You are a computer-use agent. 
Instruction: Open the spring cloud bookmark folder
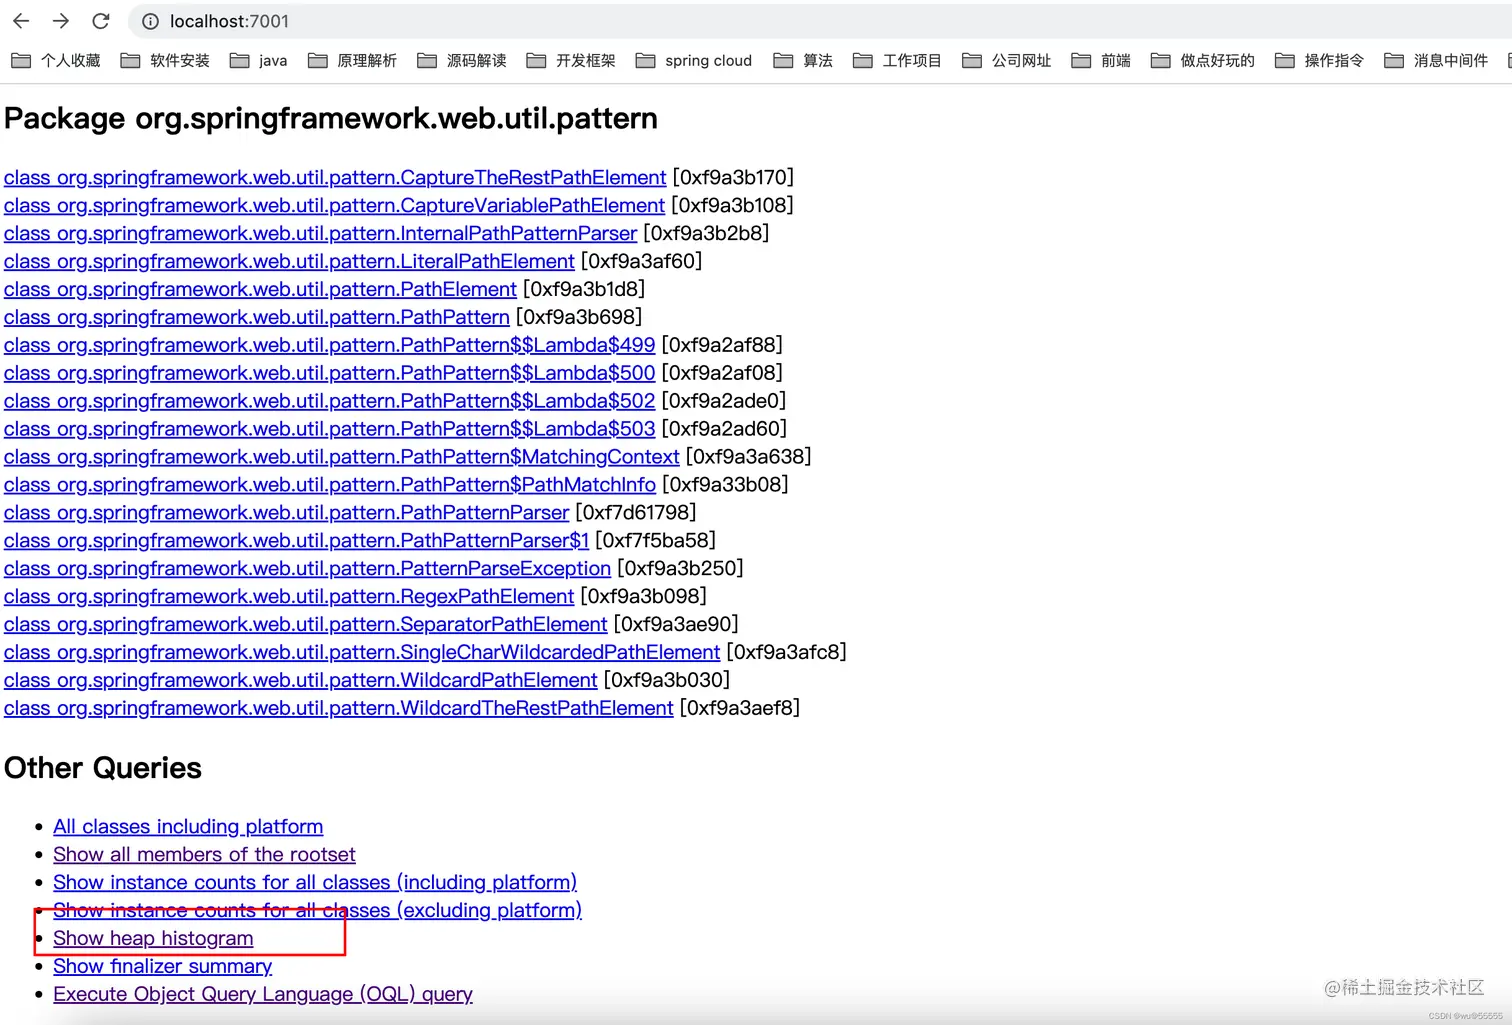[694, 61]
